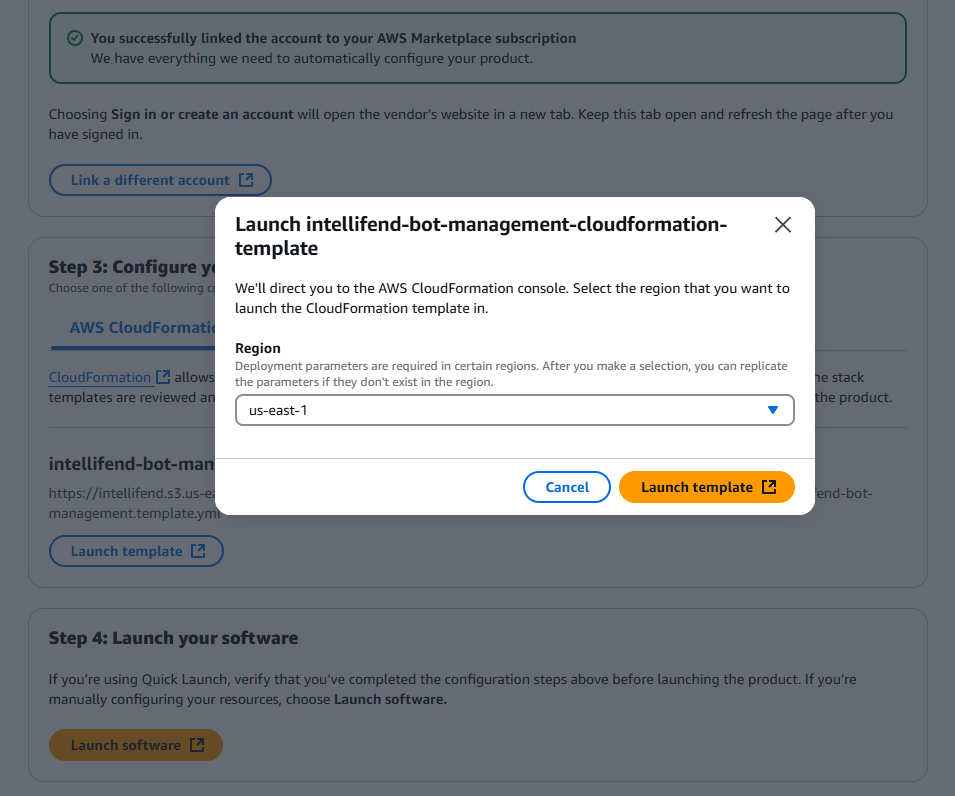The width and height of the screenshot is (955, 796).
Task: Click the background Launch template outlined button
Action: tap(136, 551)
